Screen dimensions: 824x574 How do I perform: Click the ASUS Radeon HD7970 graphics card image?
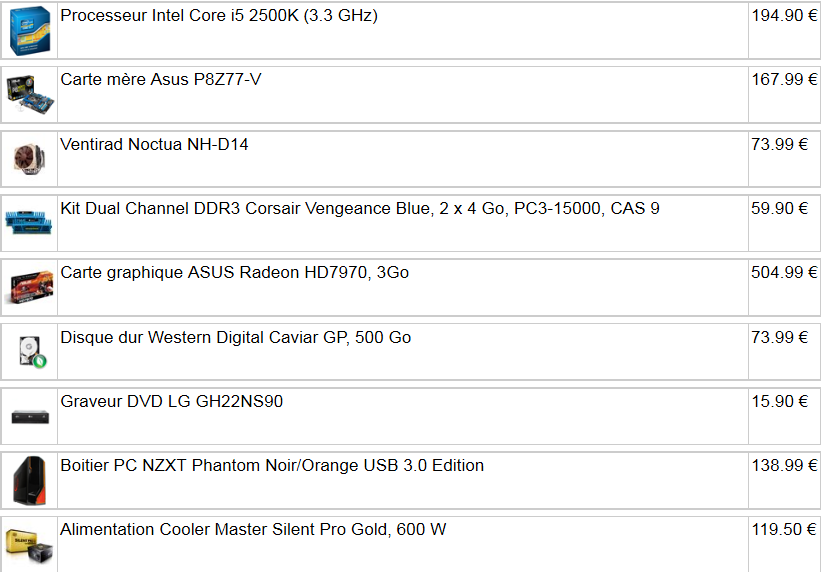(30, 286)
